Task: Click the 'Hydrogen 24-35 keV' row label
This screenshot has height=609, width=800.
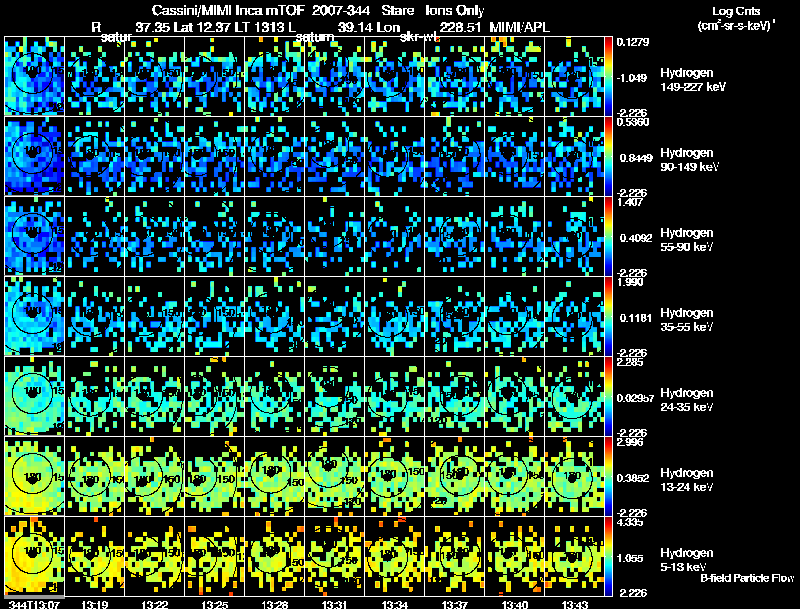Action: point(687,400)
